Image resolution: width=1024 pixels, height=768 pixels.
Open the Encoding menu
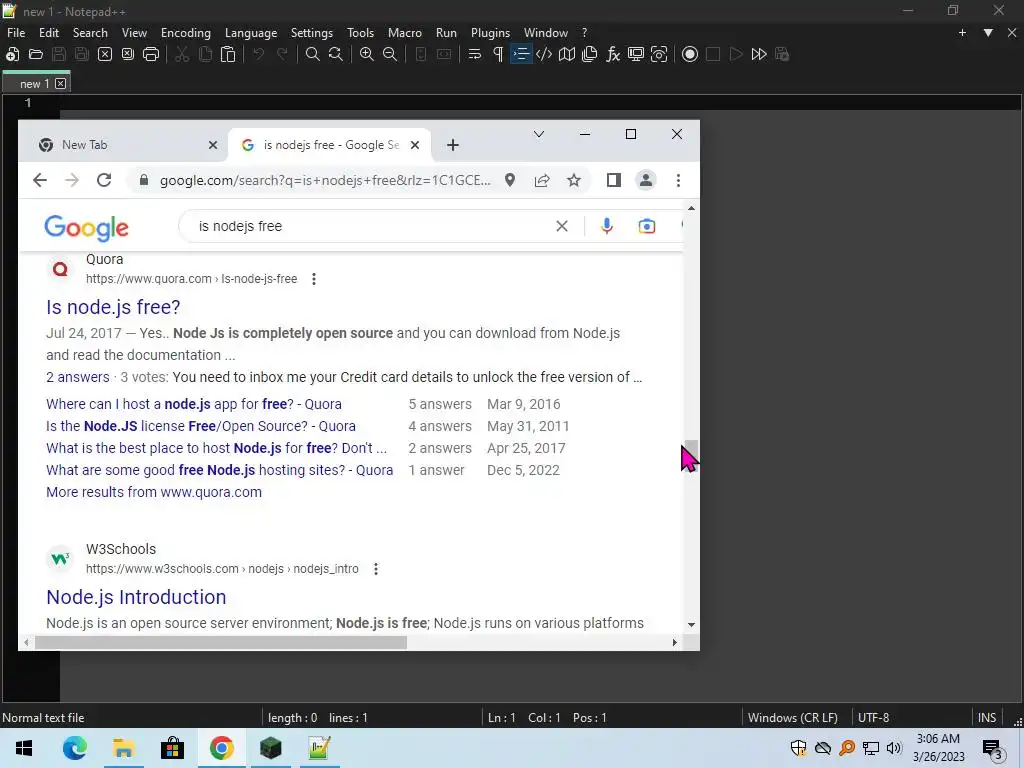pyautogui.click(x=185, y=33)
